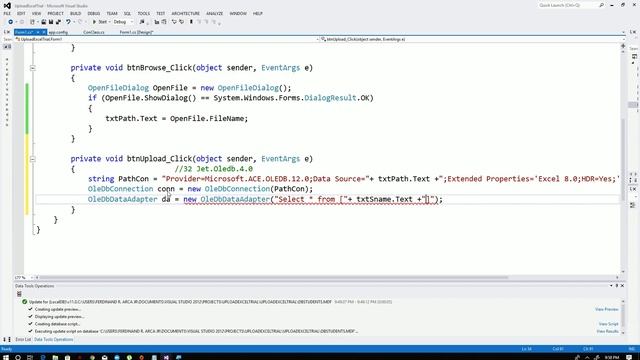Image resolution: width=640 pixels, height=360 pixels.
Task: Open the WINDOW menu
Action: [x=238, y=13]
